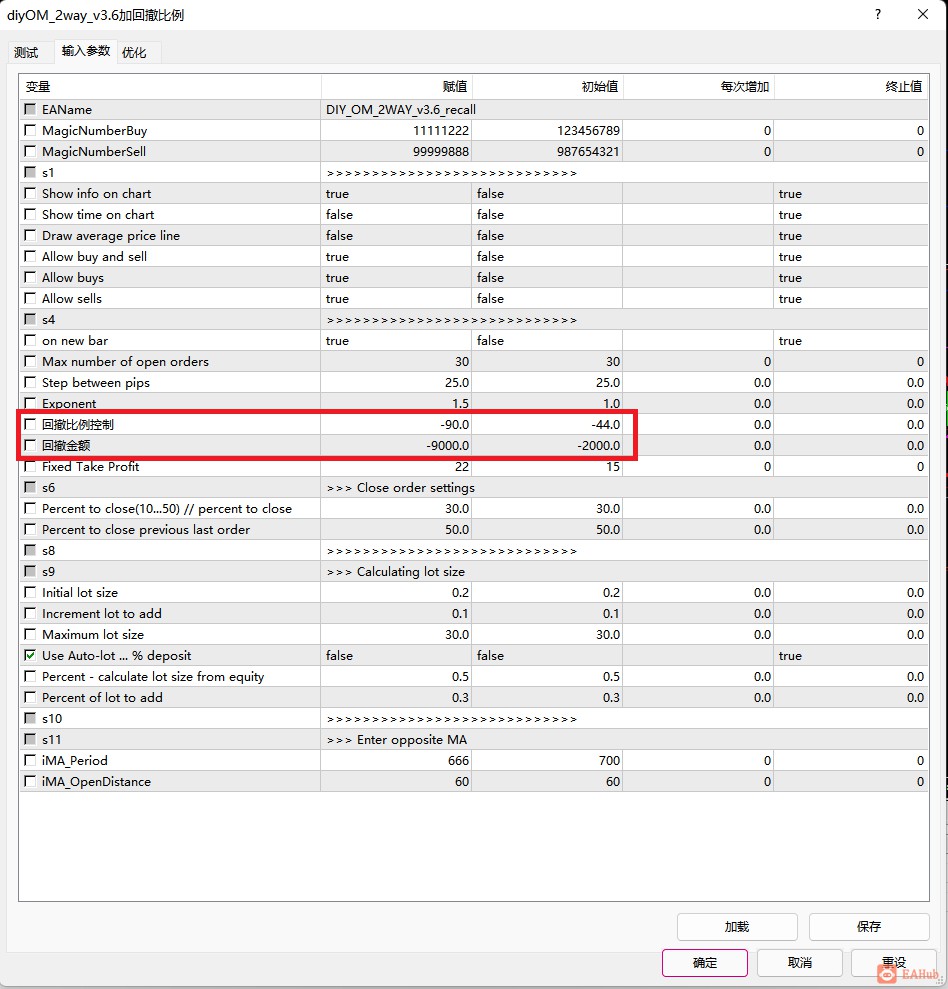Viewport: 948px width, 989px height.
Task: Select the s9 Calculating lot size row
Action: [x=474, y=571]
